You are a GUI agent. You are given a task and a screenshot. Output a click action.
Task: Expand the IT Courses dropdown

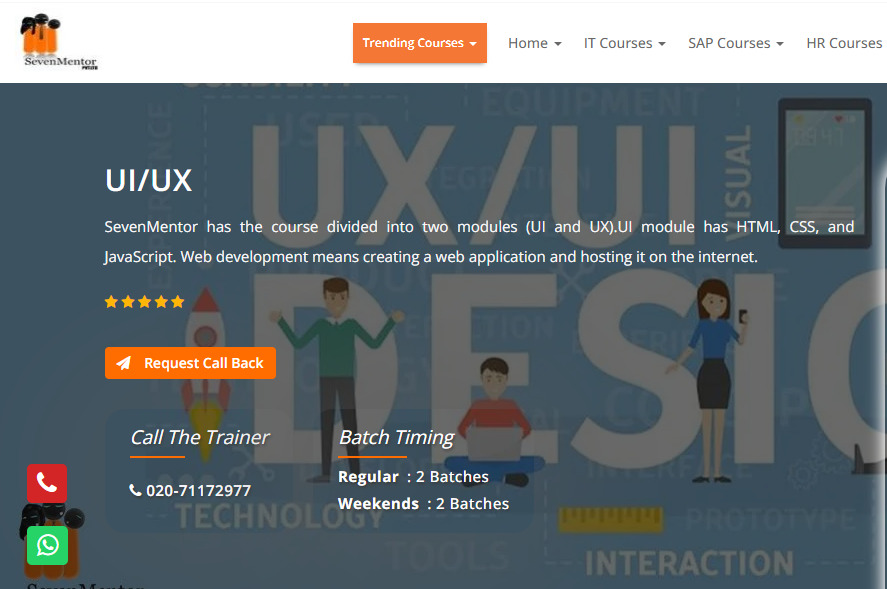(x=624, y=43)
